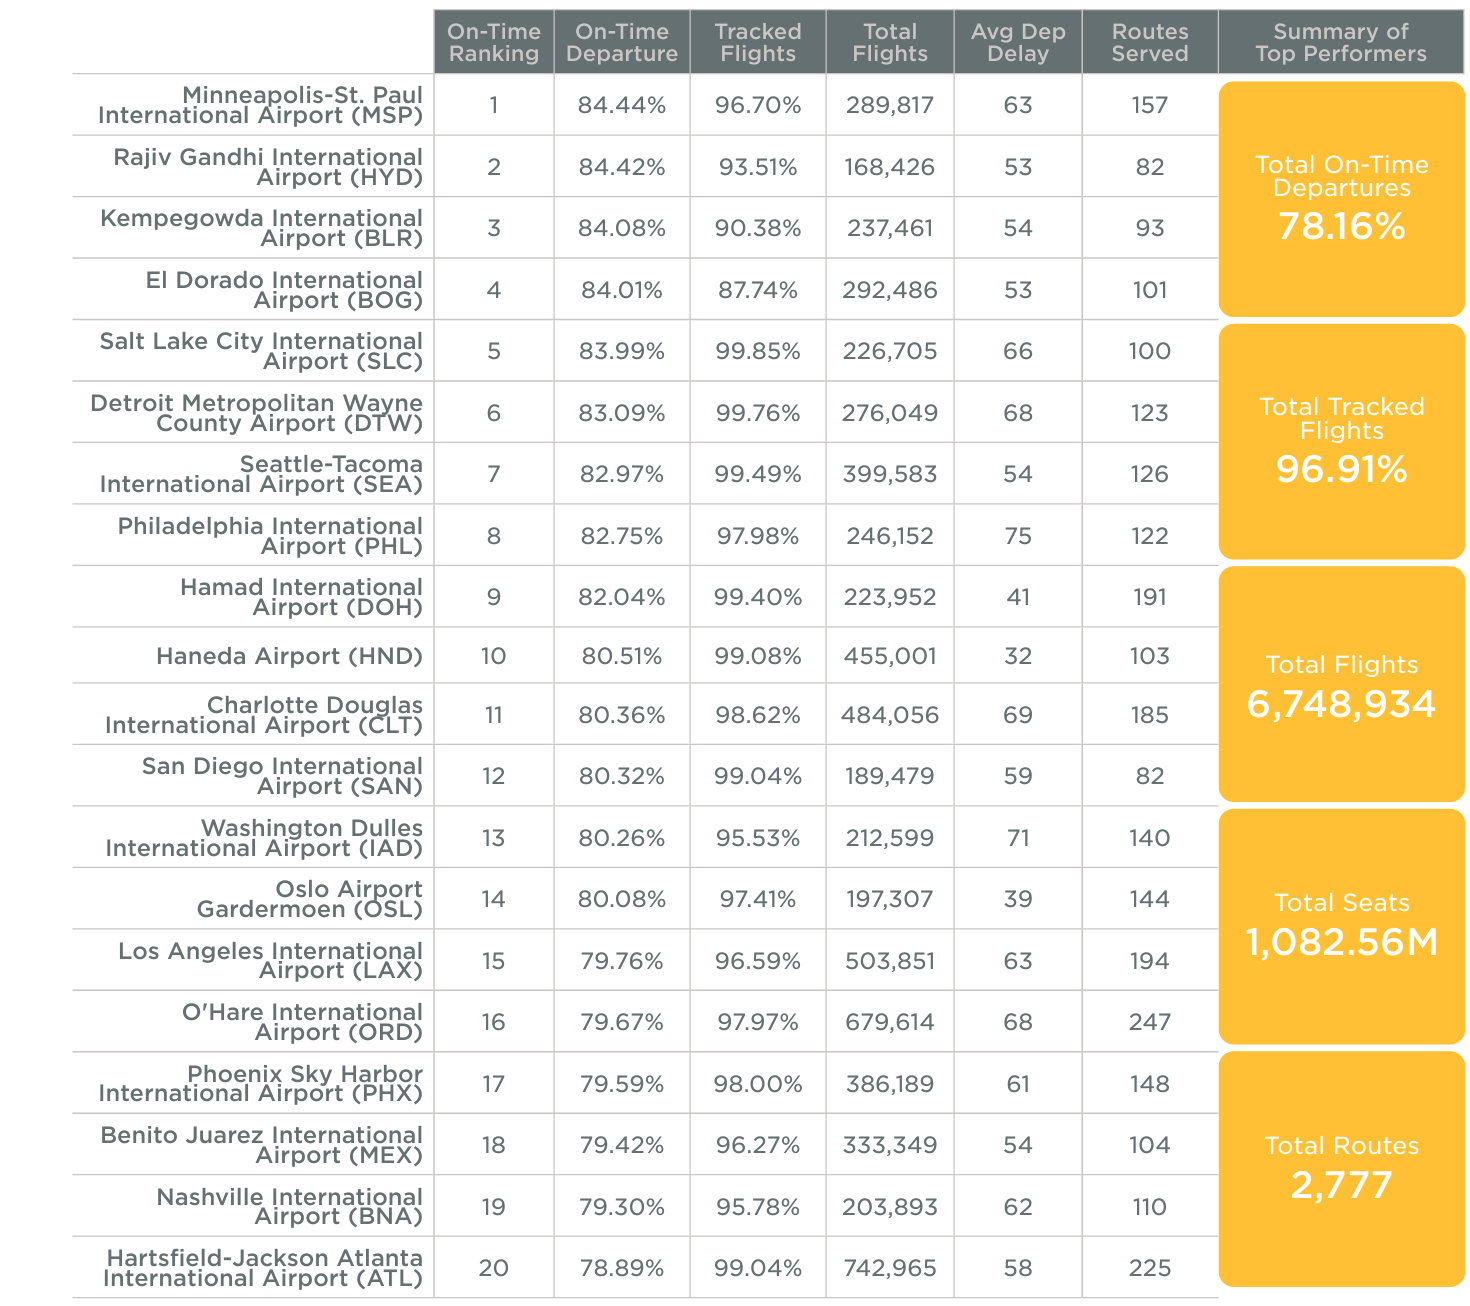This screenshot has height=1306, width=1470.
Task: Select Salt Lake City tracked flights 99.85%
Action: pos(758,351)
